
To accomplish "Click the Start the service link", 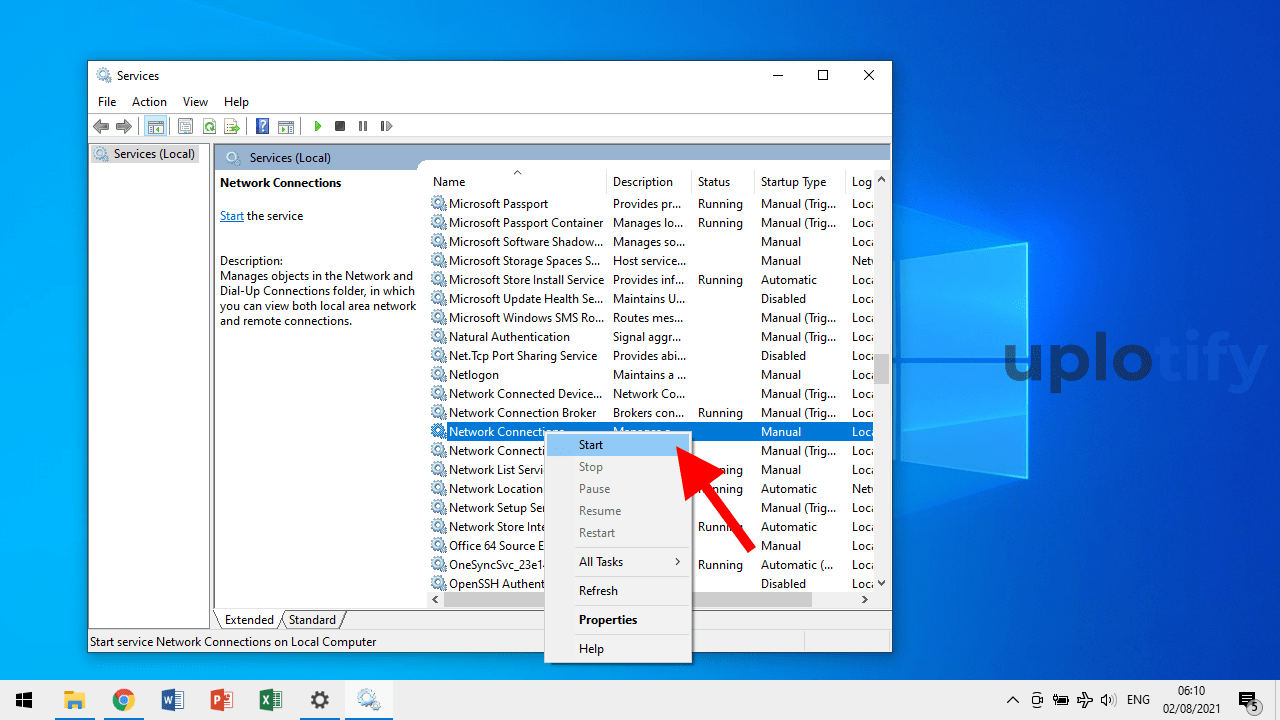I will 231,216.
